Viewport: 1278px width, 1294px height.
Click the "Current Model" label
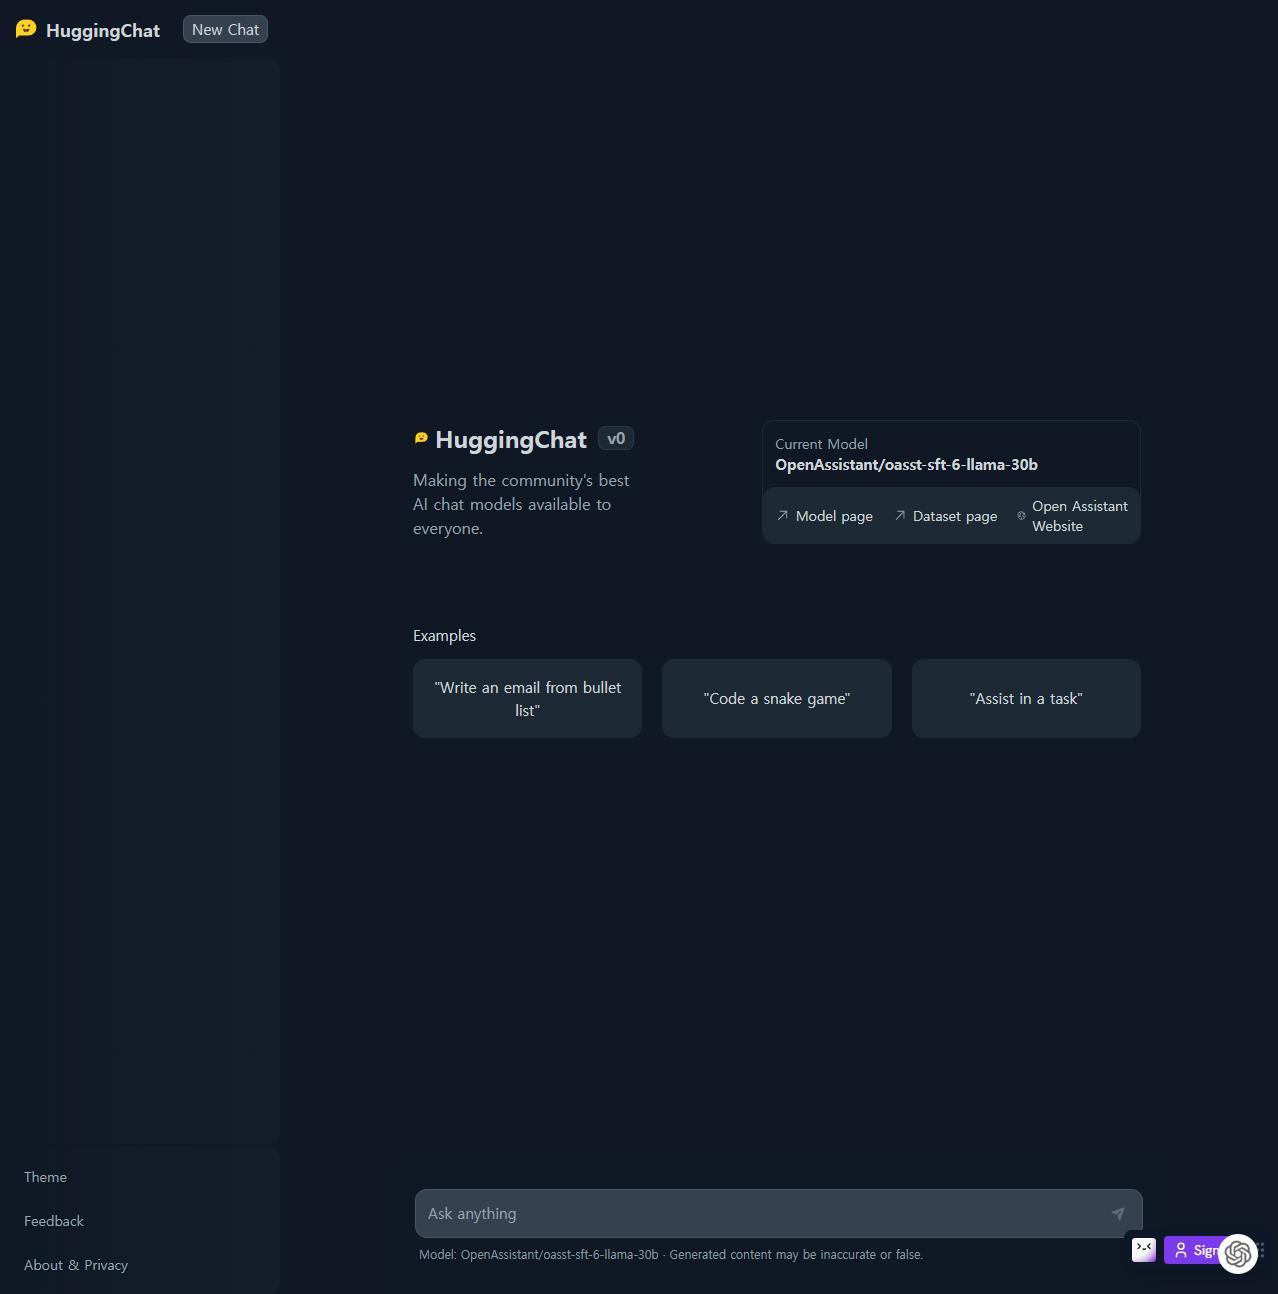click(x=821, y=444)
